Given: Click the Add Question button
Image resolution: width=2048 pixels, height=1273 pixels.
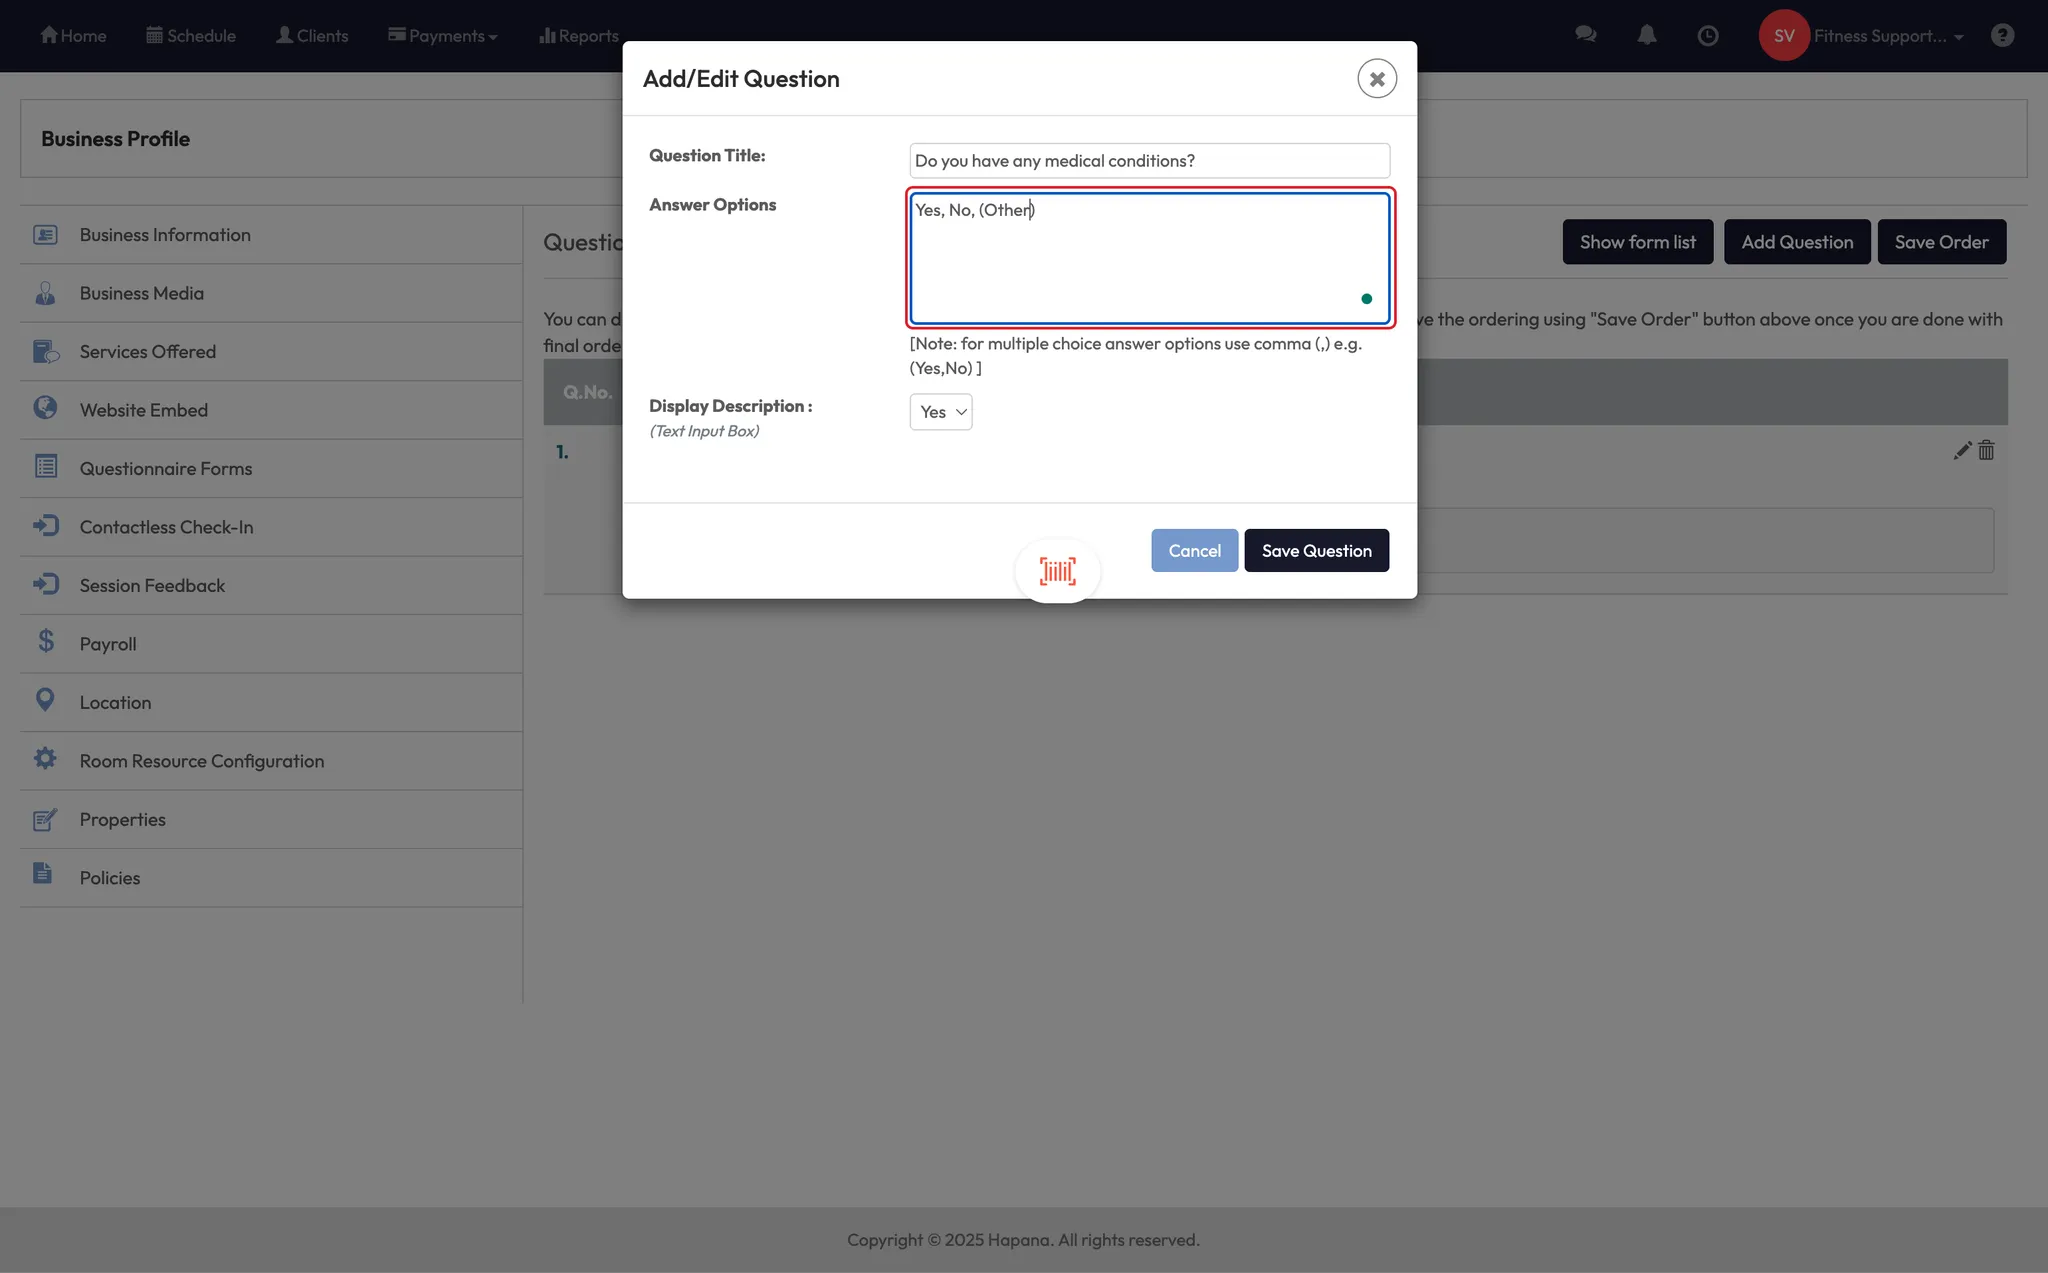Looking at the screenshot, I should (1797, 242).
